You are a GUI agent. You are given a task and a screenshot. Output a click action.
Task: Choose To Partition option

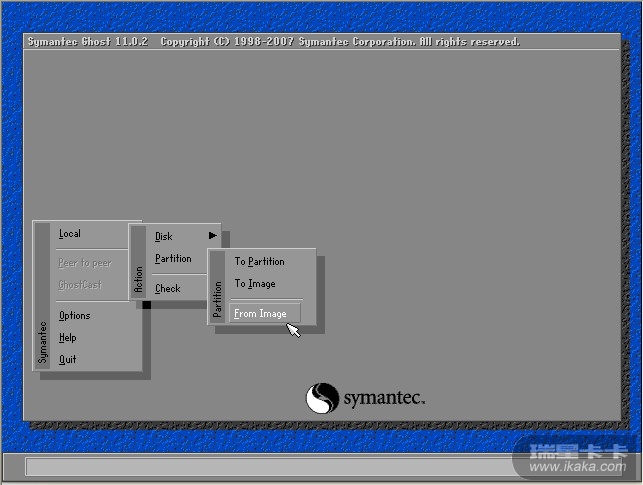coord(260,262)
